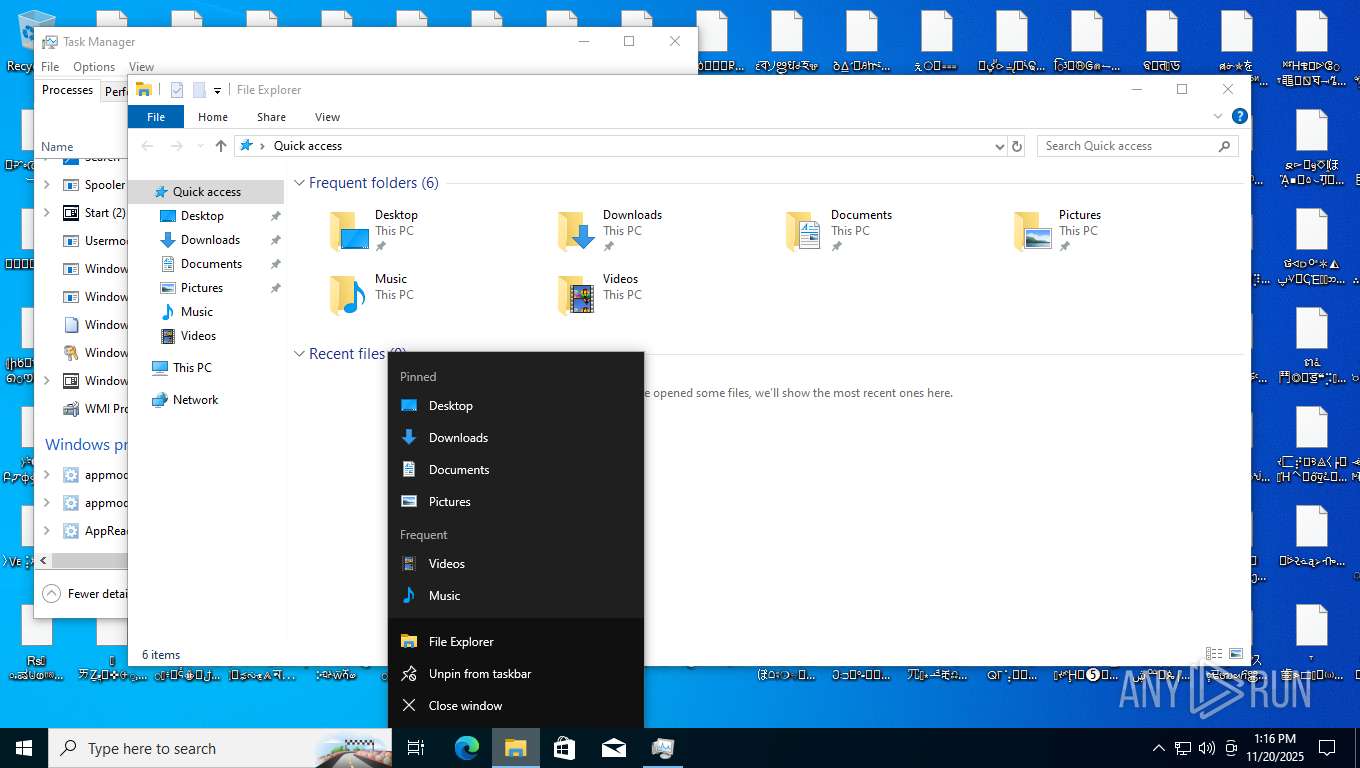Open the Explorer Help question mark icon
This screenshot has width=1360, height=768.
pos(1240,116)
